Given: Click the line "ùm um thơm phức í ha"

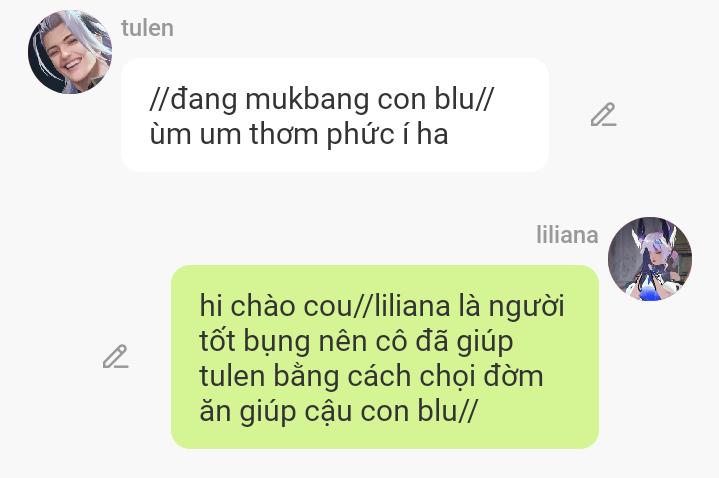Looking at the screenshot, I should pos(299,134).
